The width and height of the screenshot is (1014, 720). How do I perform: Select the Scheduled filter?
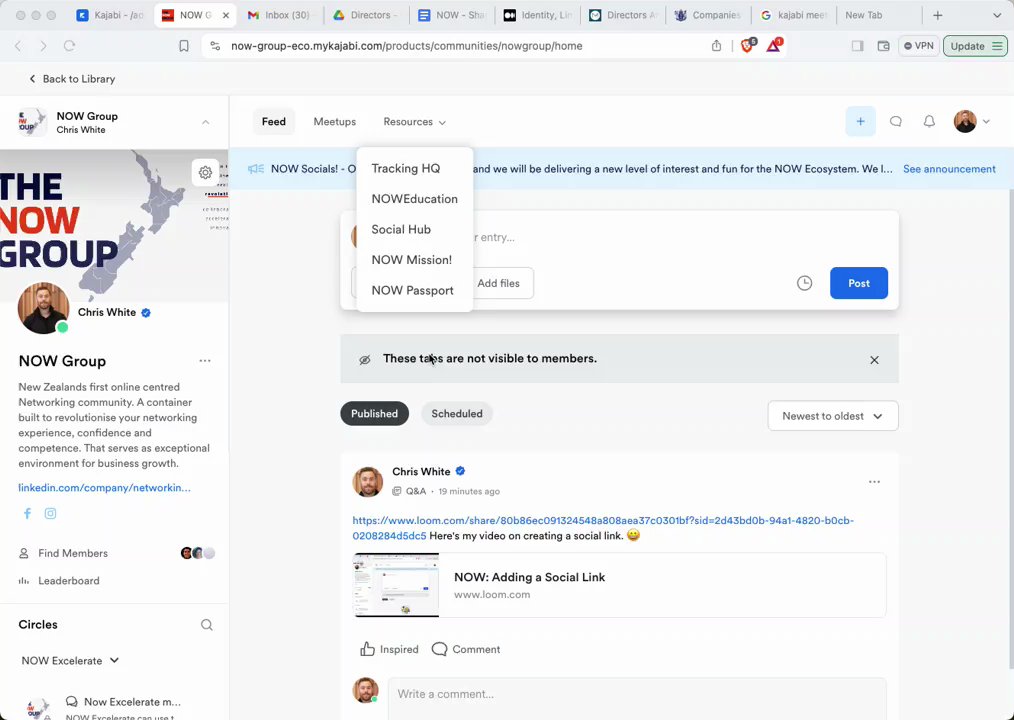457,413
